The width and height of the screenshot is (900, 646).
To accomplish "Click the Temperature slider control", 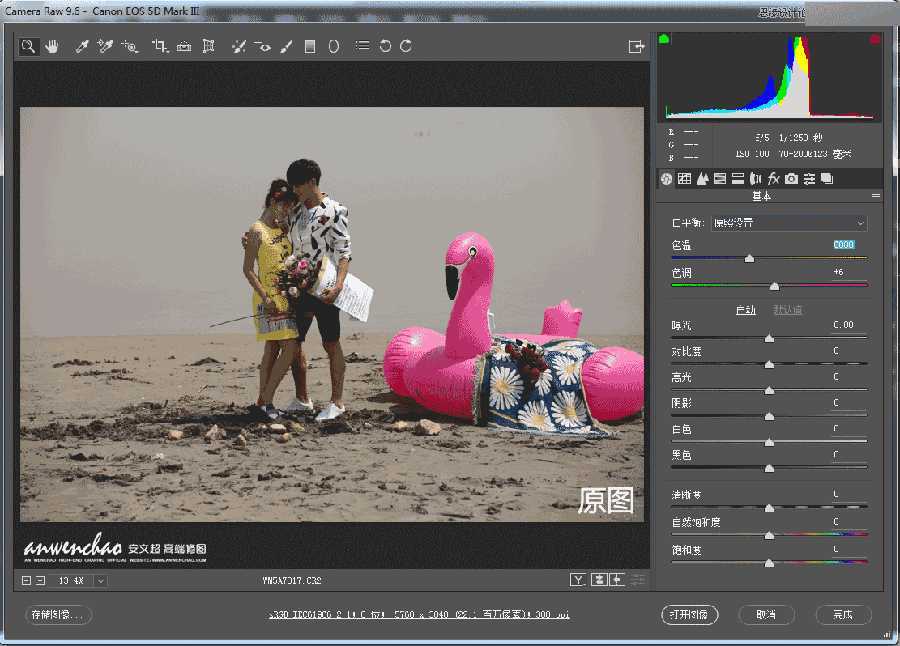I will tap(750, 258).
